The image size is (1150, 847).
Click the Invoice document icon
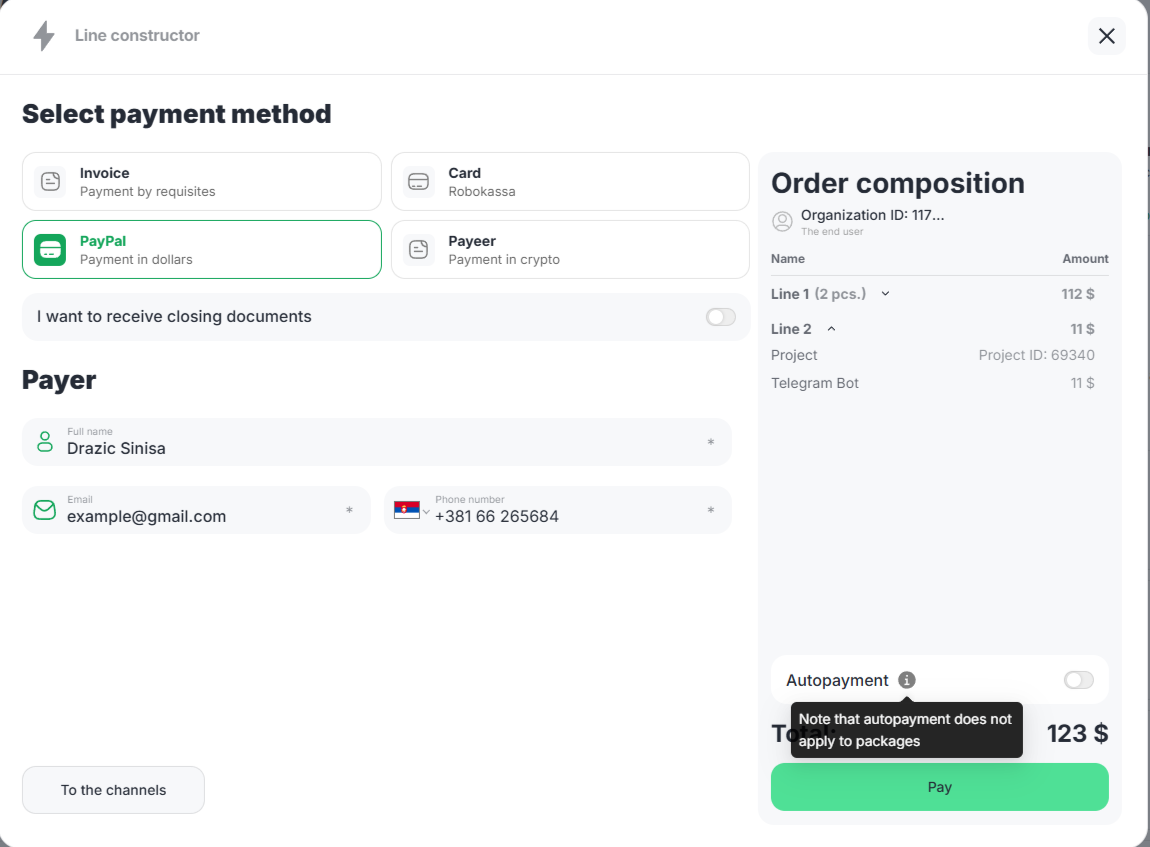coord(50,181)
